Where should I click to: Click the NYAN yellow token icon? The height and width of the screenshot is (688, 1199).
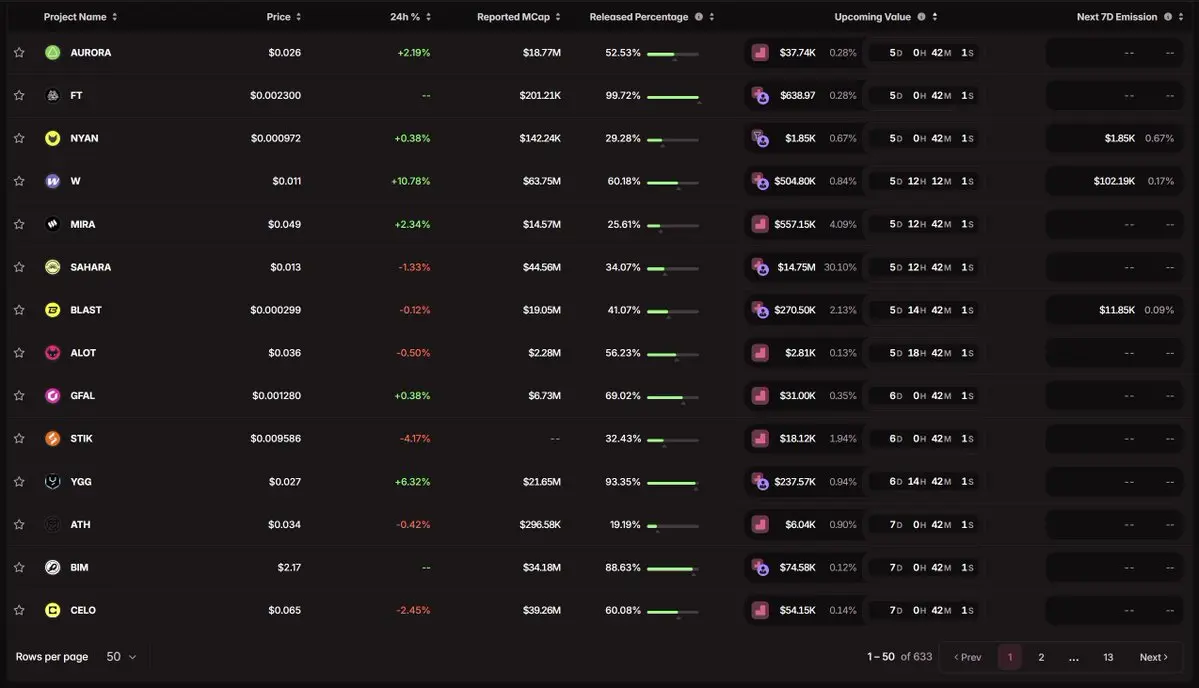click(x=53, y=138)
